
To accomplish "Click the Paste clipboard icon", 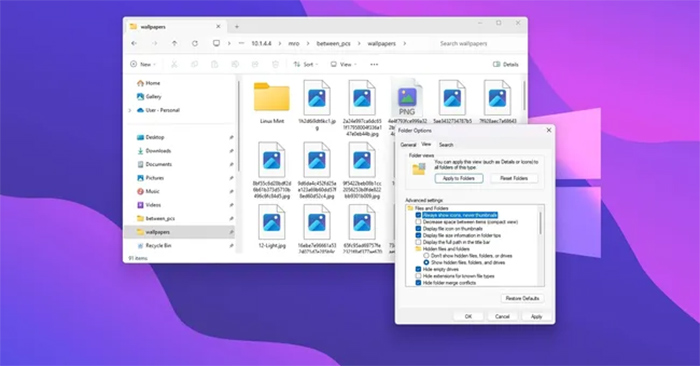I will click(x=215, y=64).
